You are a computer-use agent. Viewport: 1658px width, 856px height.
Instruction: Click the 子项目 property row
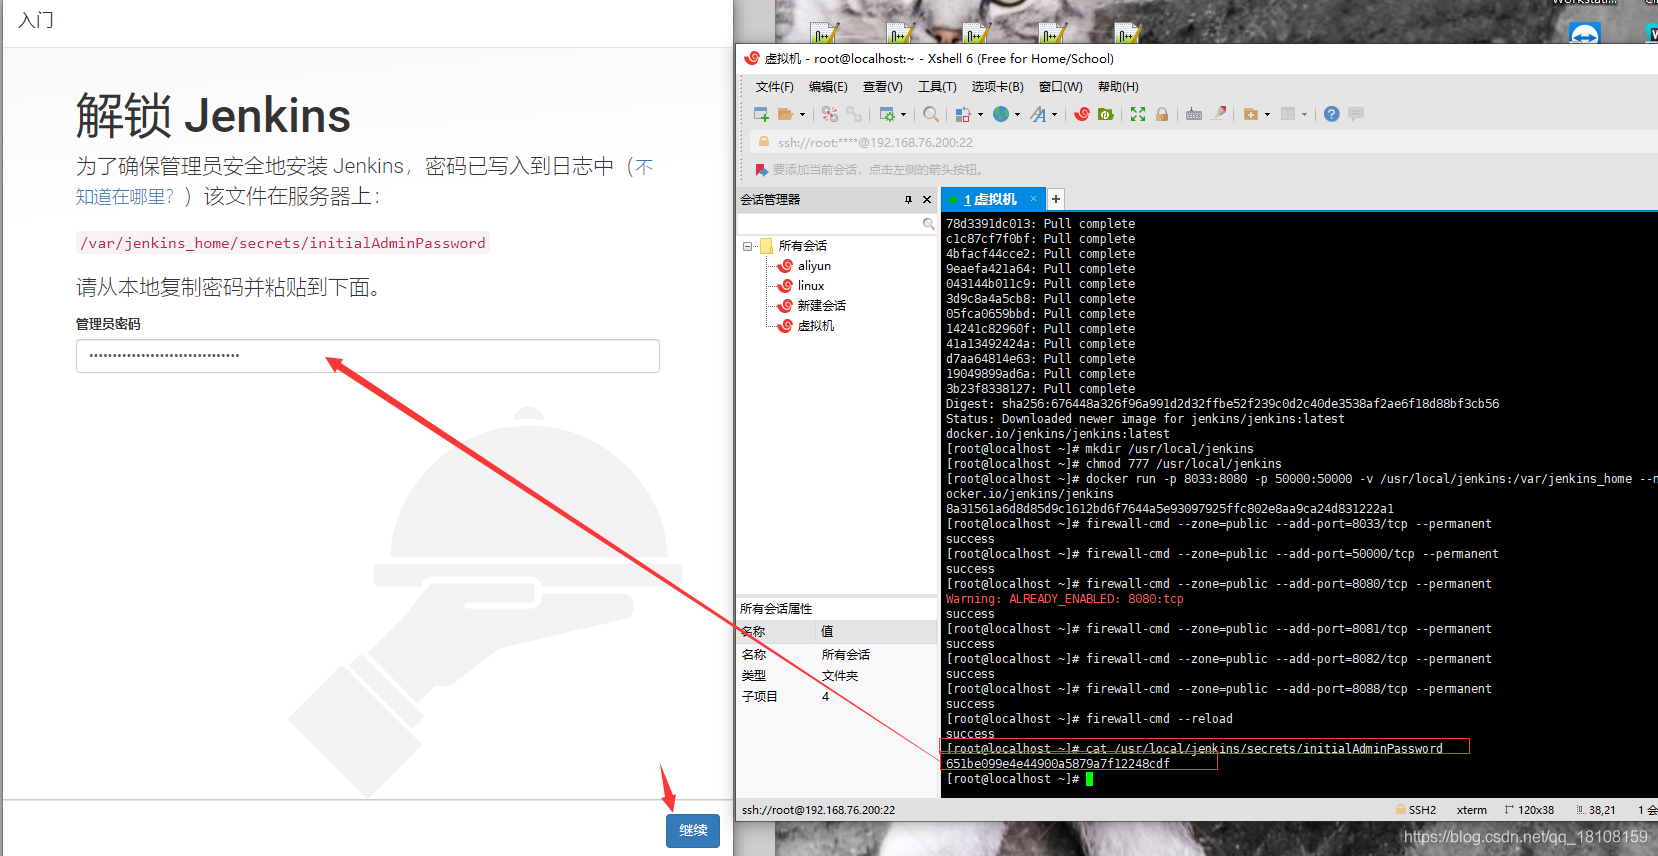[x=836, y=697]
